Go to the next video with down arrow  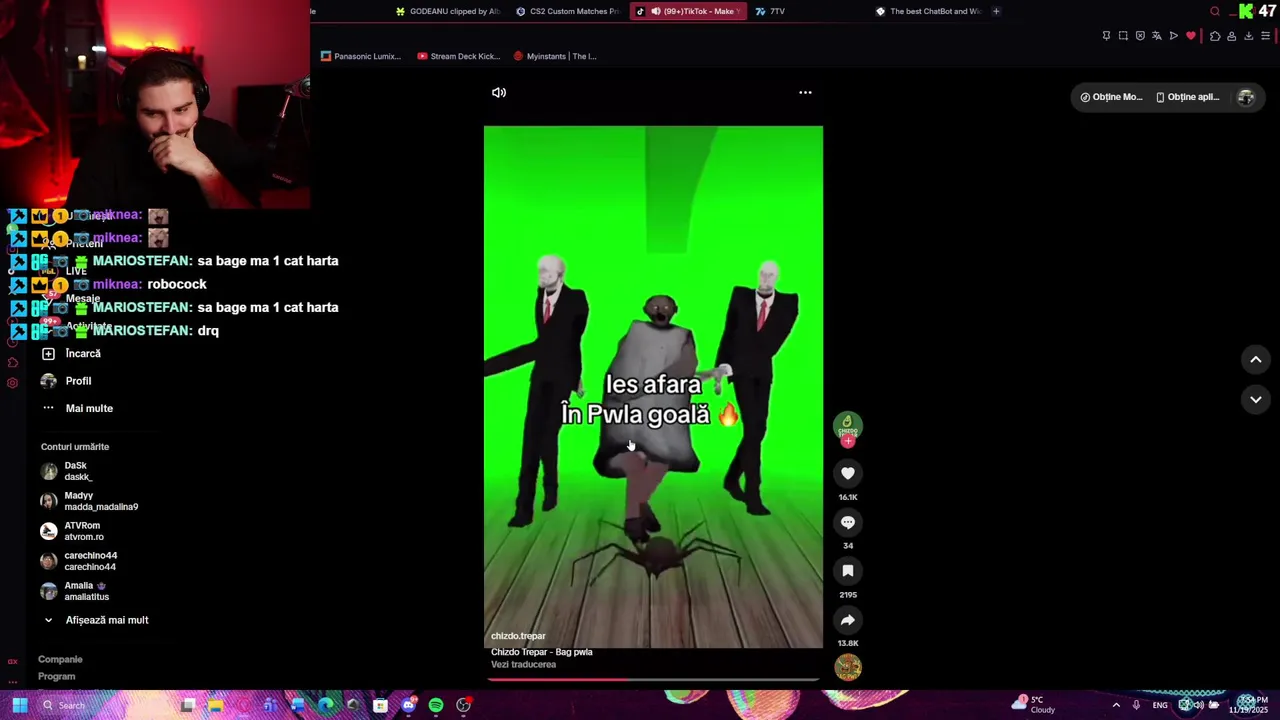(x=1256, y=399)
